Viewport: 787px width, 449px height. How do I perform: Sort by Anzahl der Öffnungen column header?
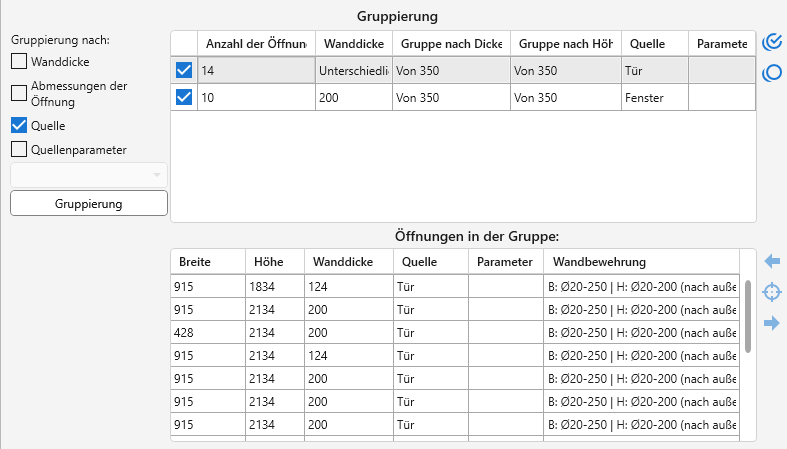tap(256, 44)
